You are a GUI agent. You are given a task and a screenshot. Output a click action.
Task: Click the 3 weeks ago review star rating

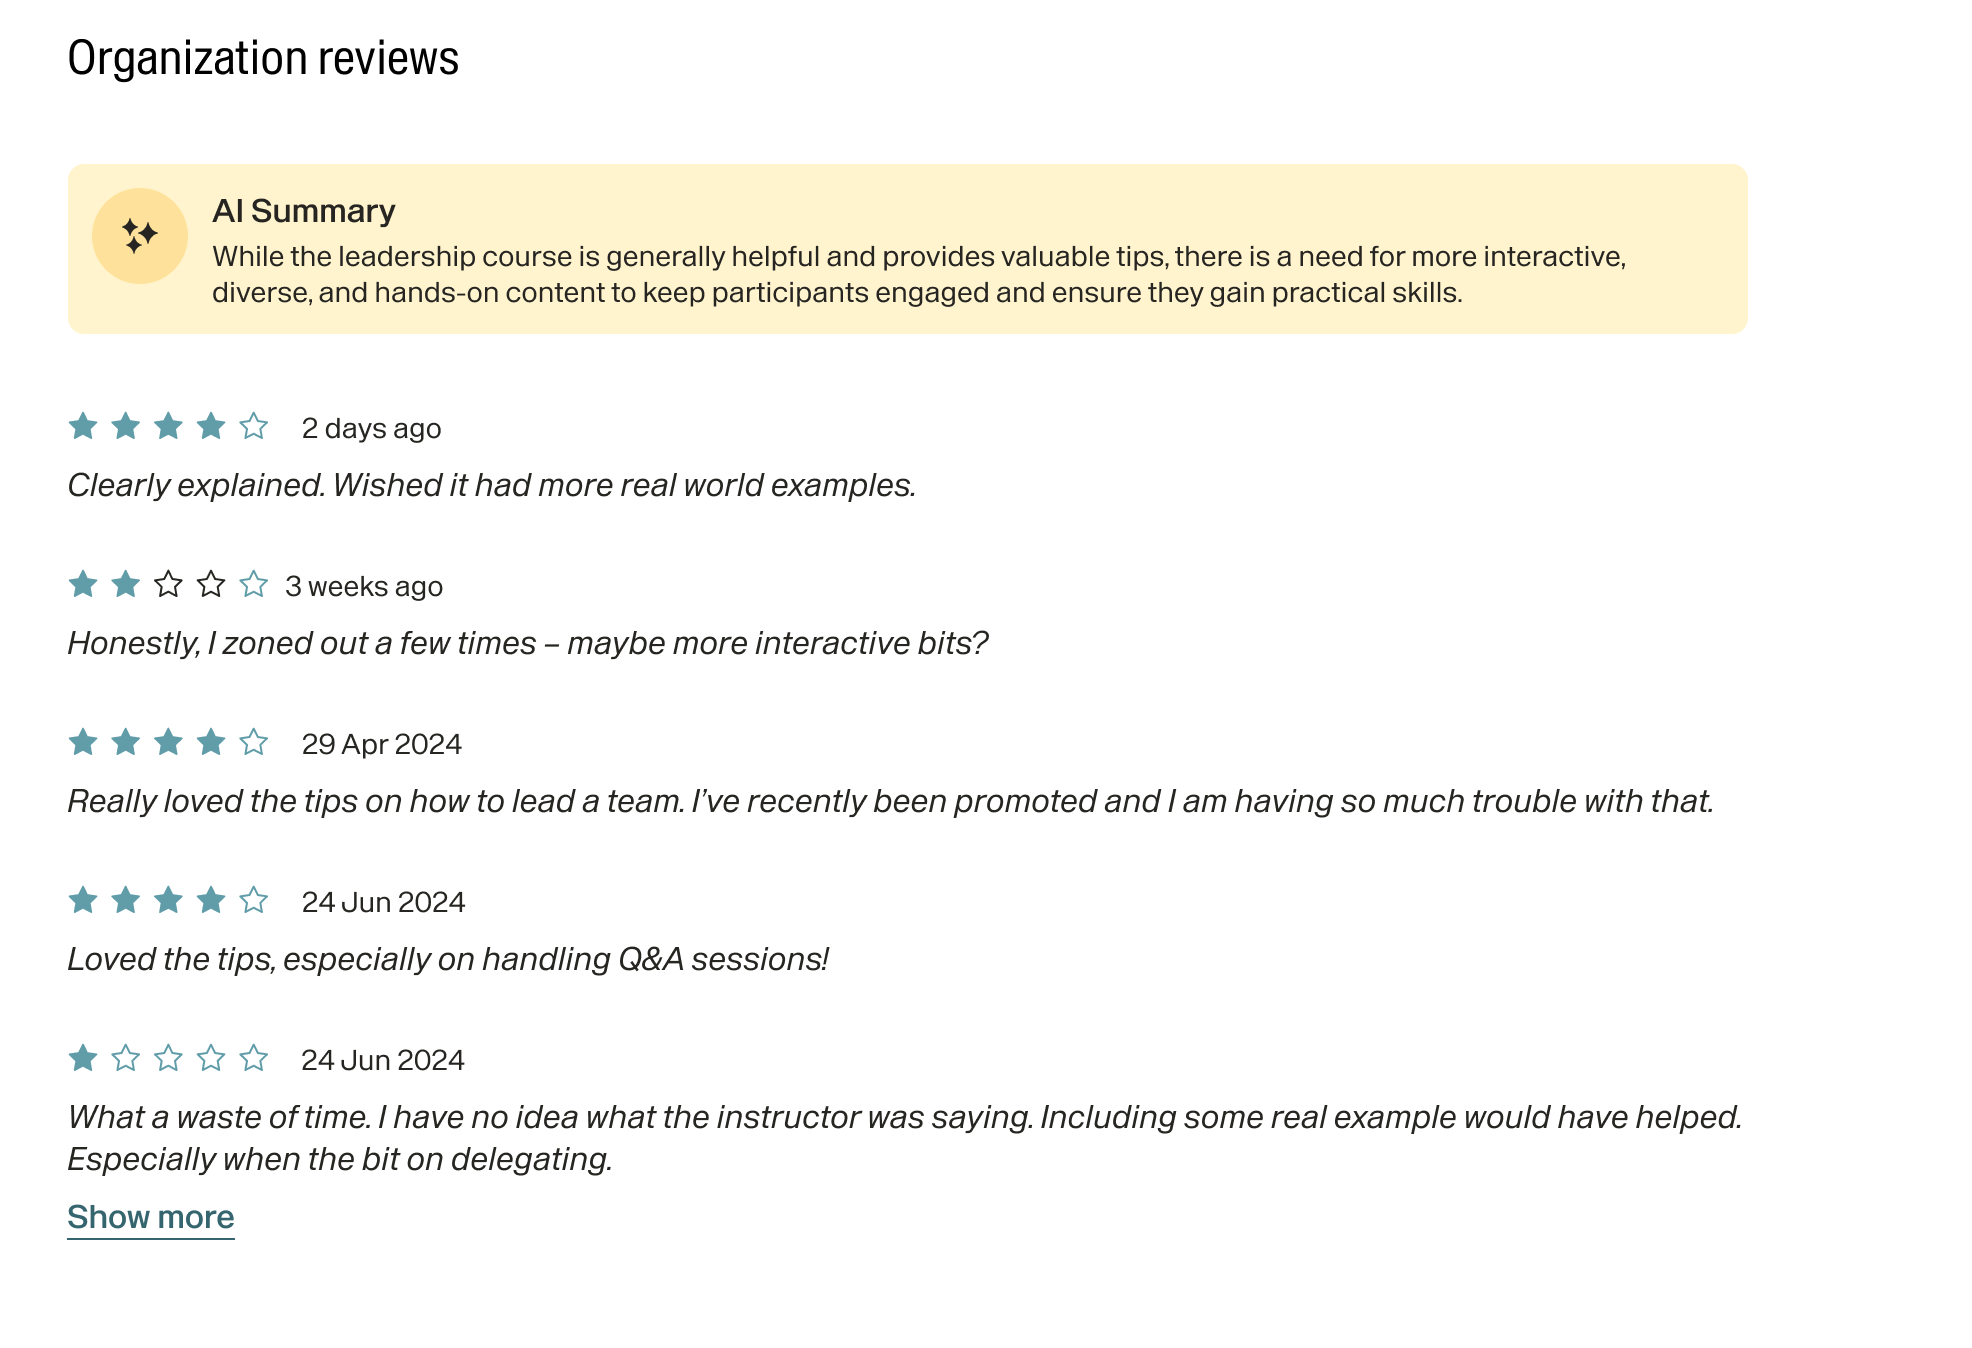(168, 585)
